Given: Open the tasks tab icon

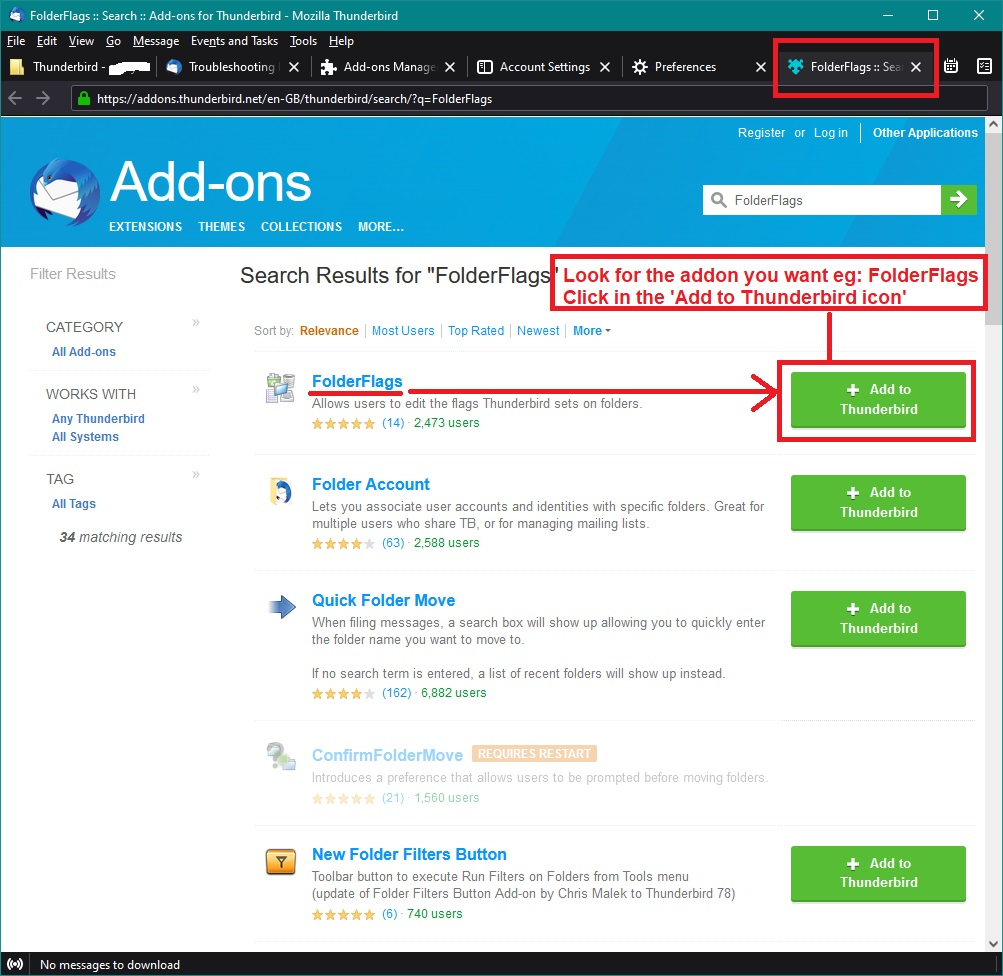Looking at the screenshot, I should 984,66.
